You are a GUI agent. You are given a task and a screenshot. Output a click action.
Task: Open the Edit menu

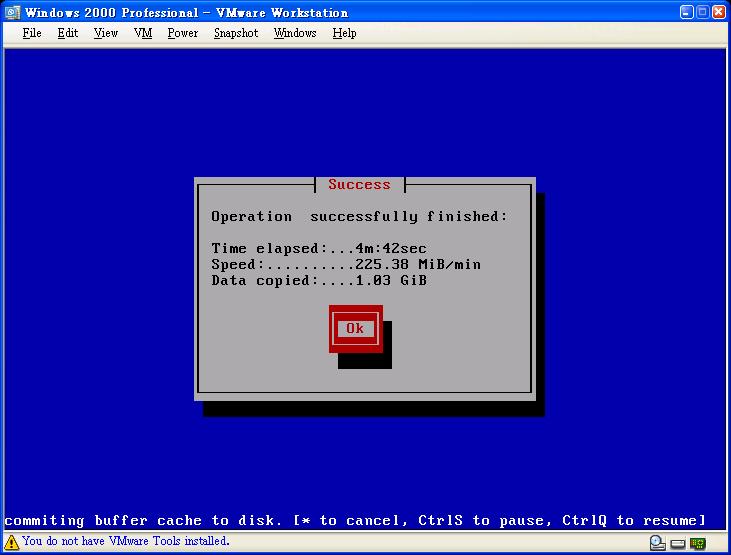[x=68, y=33]
